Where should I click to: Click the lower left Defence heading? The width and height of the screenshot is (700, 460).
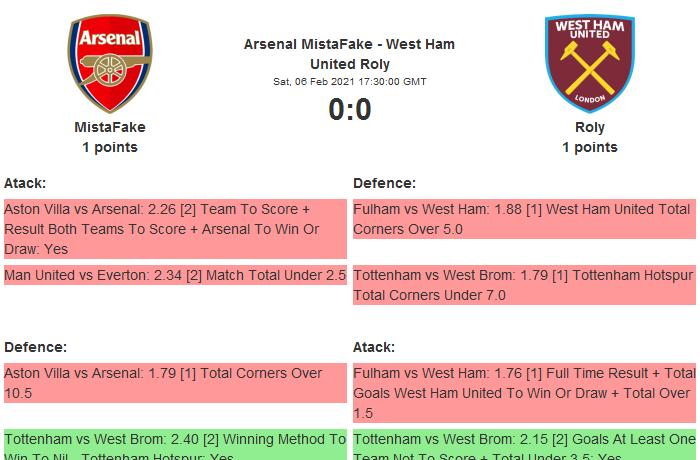(x=35, y=347)
